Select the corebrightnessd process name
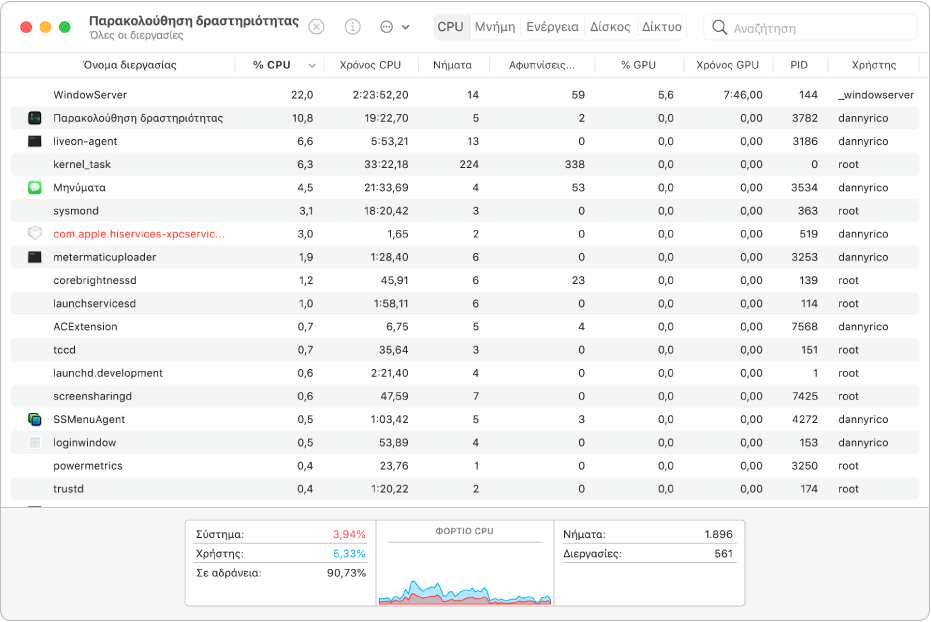 tap(95, 280)
